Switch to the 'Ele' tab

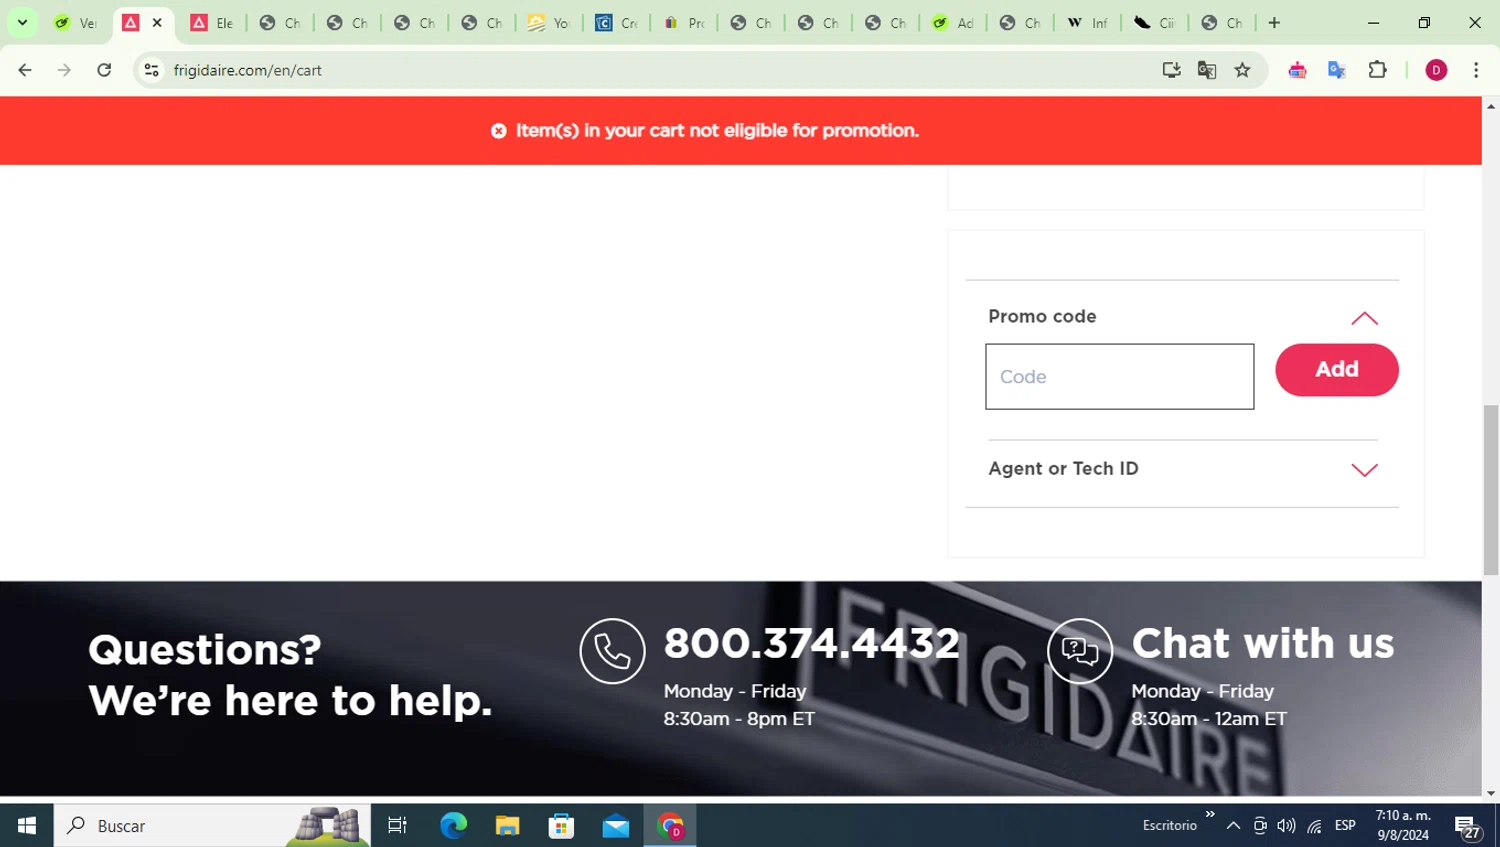click(x=212, y=23)
